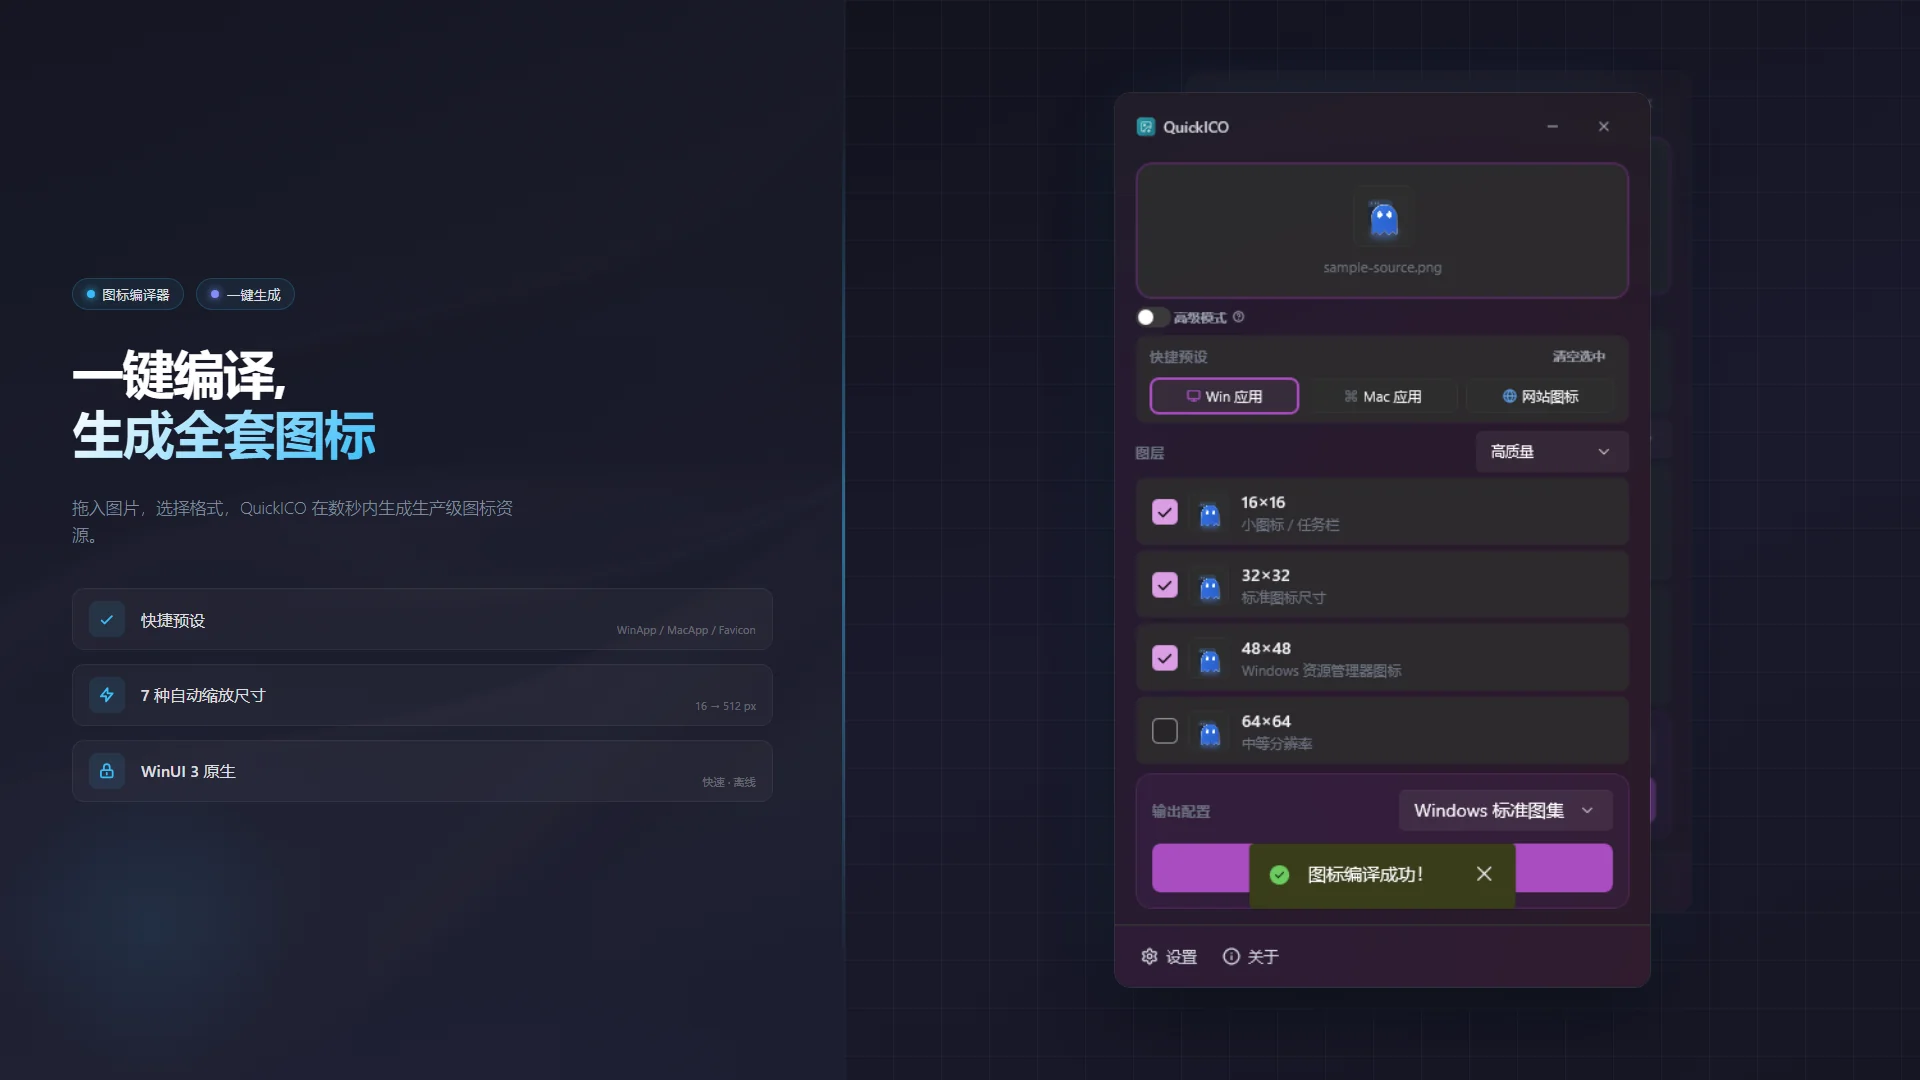Click 清空选中 to clear selection
Screen dimensions: 1920x1080
pyautogui.click(x=1579, y=356)
